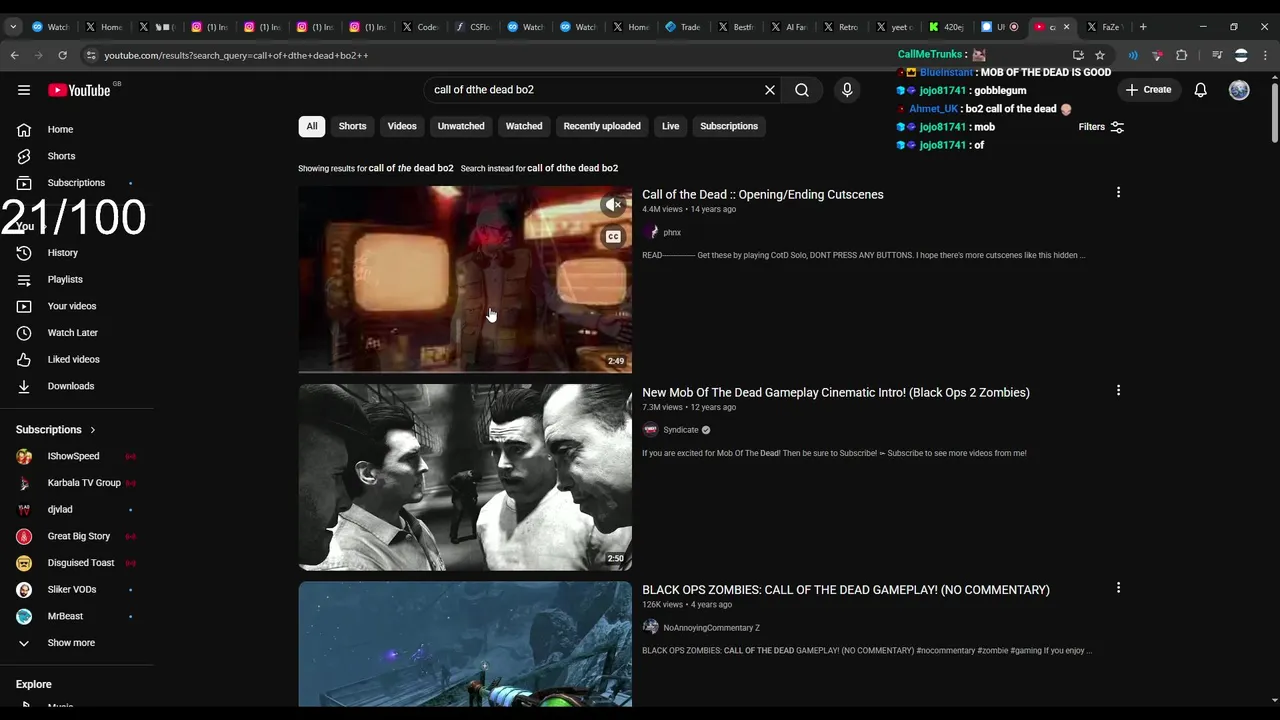Select the Watched filter chip
This screenshot has width=1280, height=720.
(524, 126)
